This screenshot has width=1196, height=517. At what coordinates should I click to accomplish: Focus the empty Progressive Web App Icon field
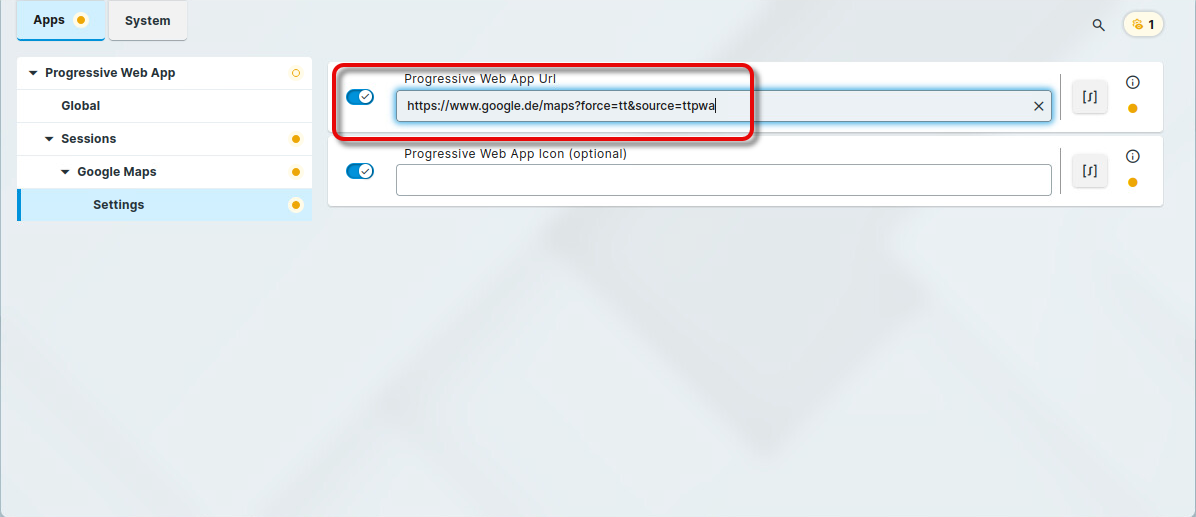723,180
